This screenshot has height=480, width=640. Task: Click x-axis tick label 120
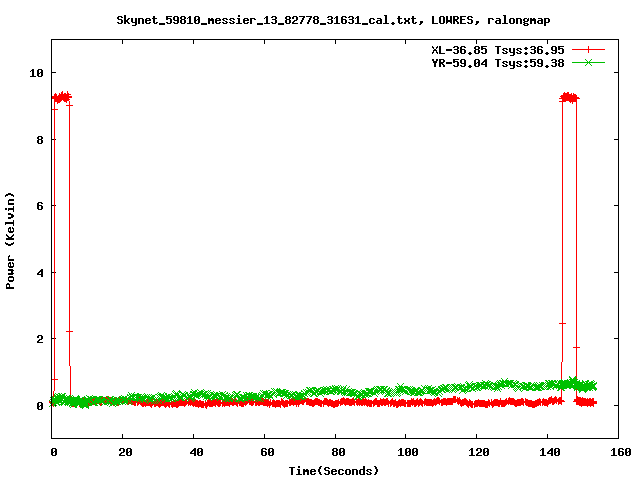coord(479,452)
